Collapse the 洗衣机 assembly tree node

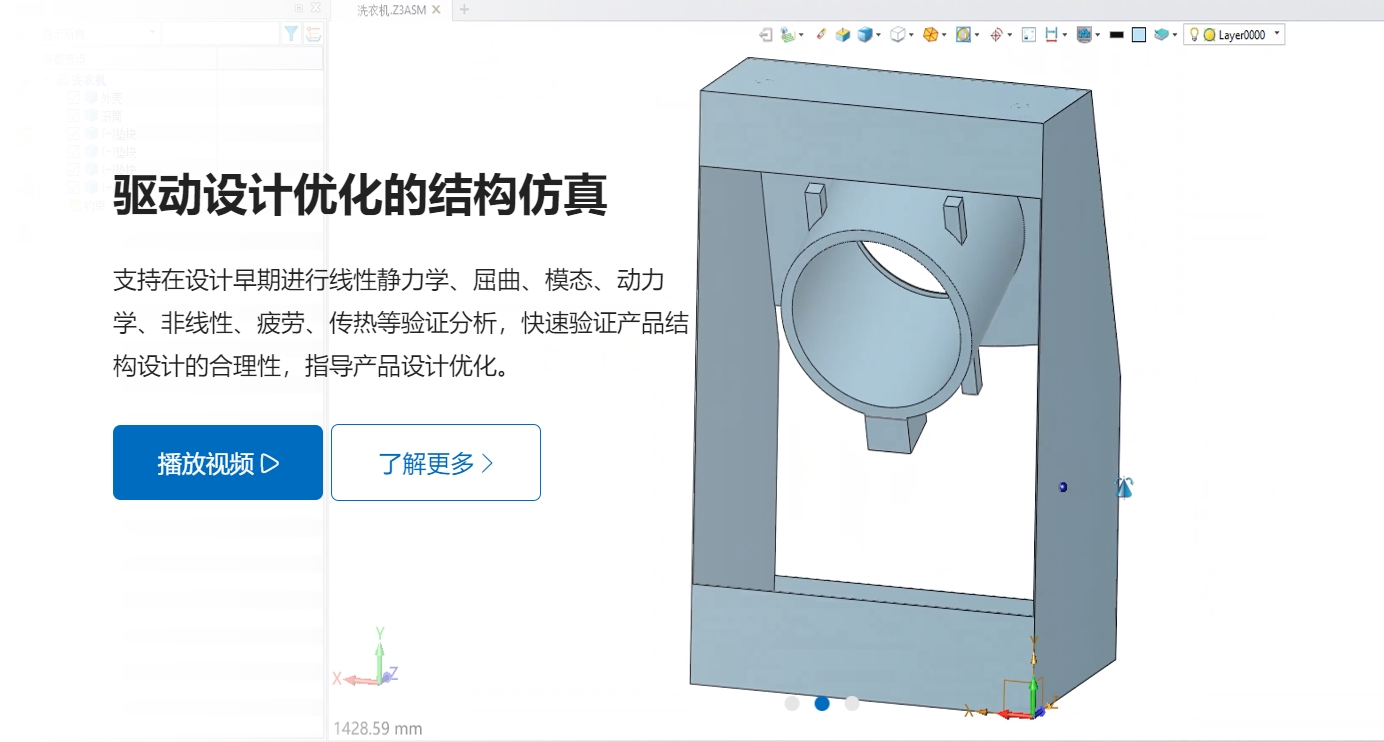click(46, 79)
